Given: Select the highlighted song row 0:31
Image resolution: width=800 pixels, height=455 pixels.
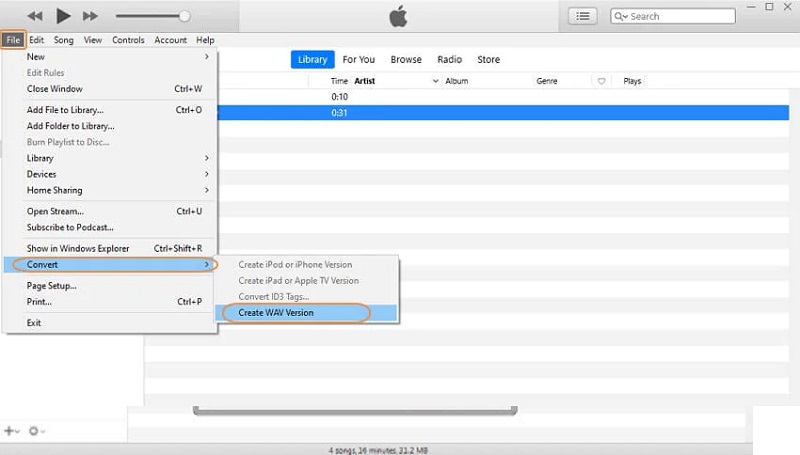Looking at the screenshot, I should pos(503,113).
